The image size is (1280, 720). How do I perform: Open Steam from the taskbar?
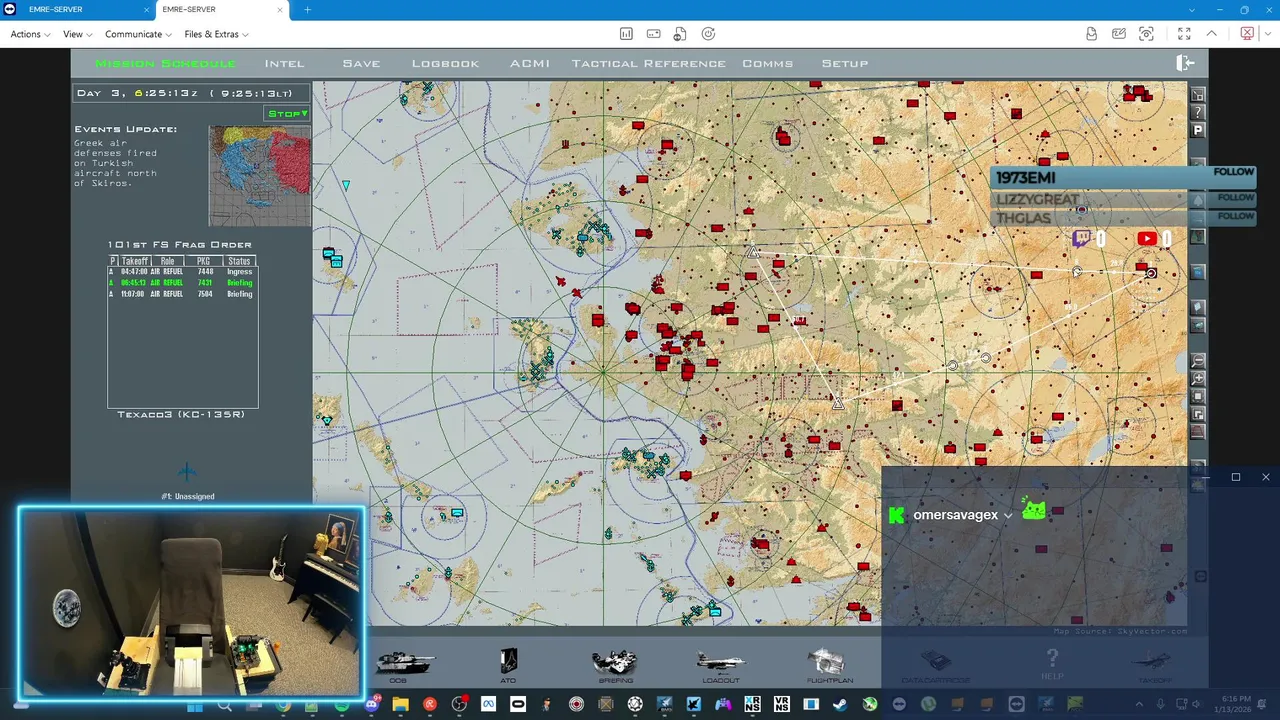pos(840,704)
